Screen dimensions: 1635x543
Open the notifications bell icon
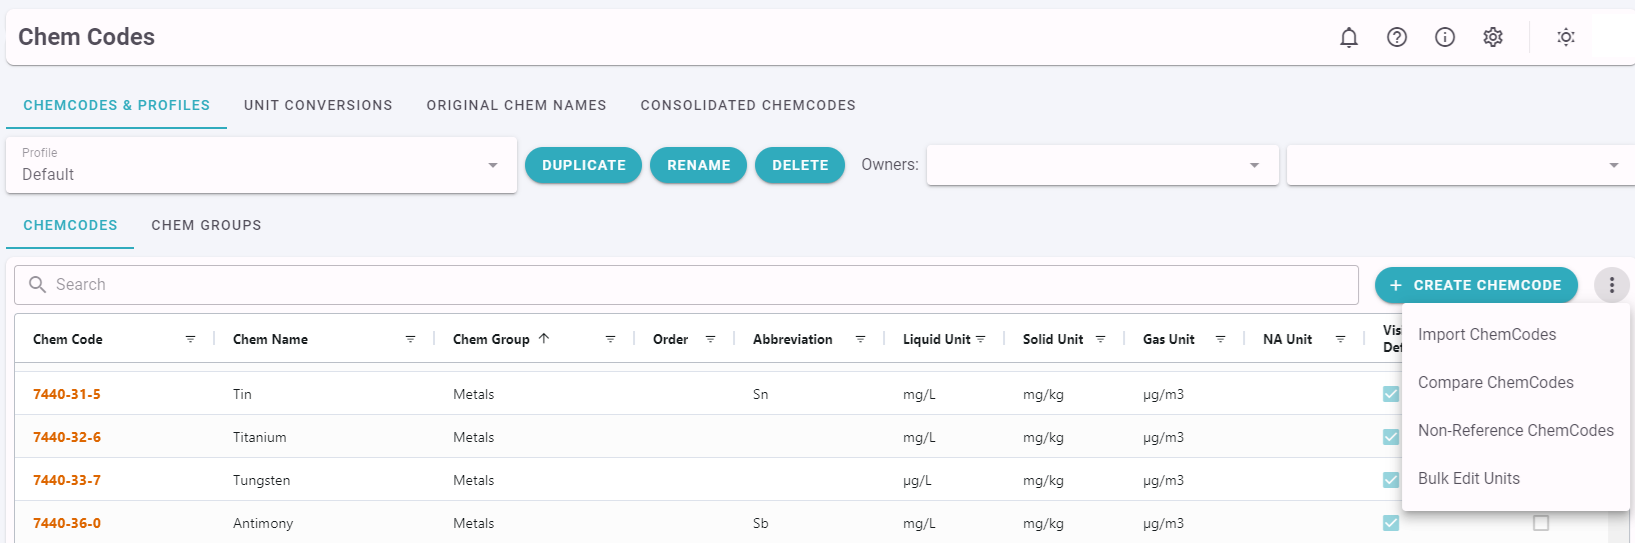[x=1349, y=37]
